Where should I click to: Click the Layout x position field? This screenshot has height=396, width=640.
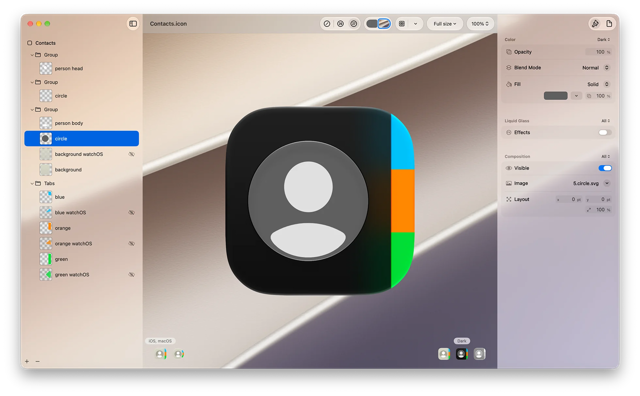(569, 199)
